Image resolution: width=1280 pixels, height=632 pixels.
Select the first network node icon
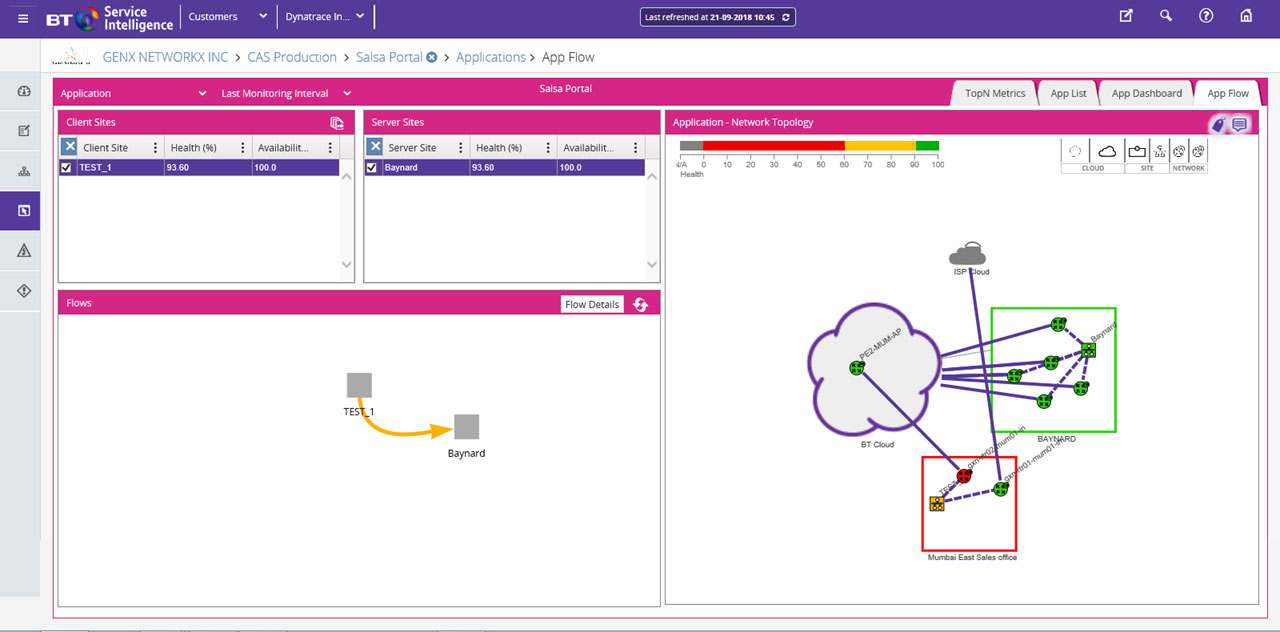1179,151
